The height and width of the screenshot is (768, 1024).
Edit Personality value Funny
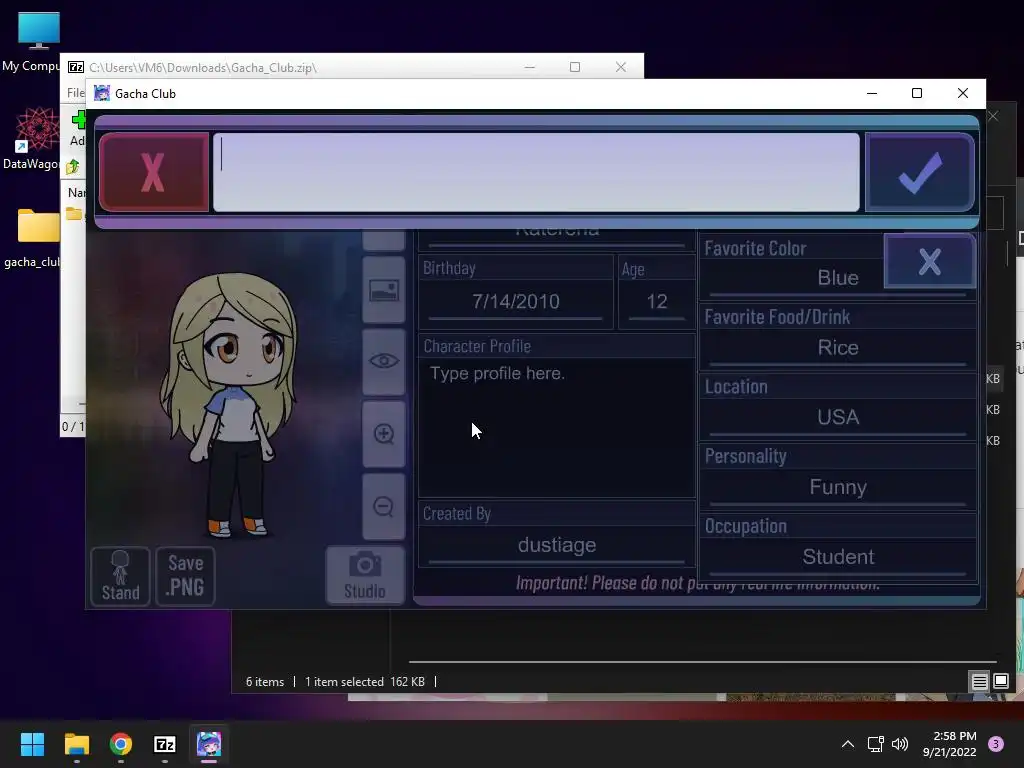tap(838, 487)
